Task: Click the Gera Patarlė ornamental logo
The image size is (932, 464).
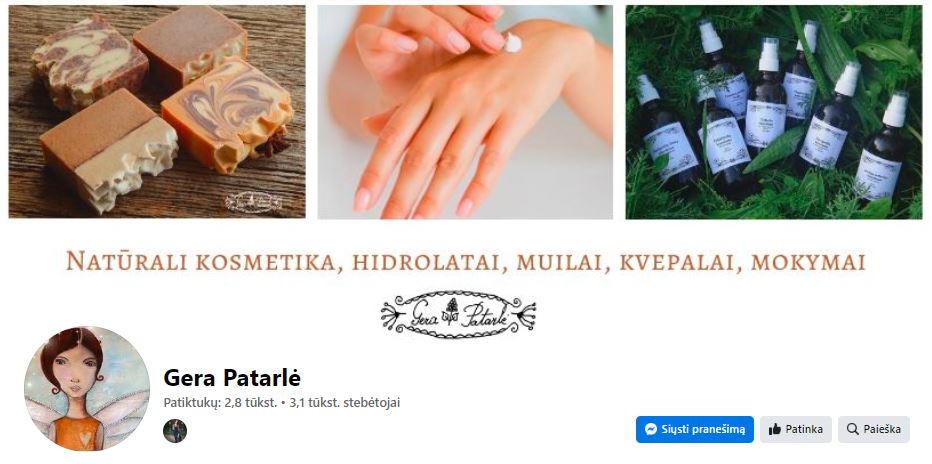Action: click(x=458, y=314)
